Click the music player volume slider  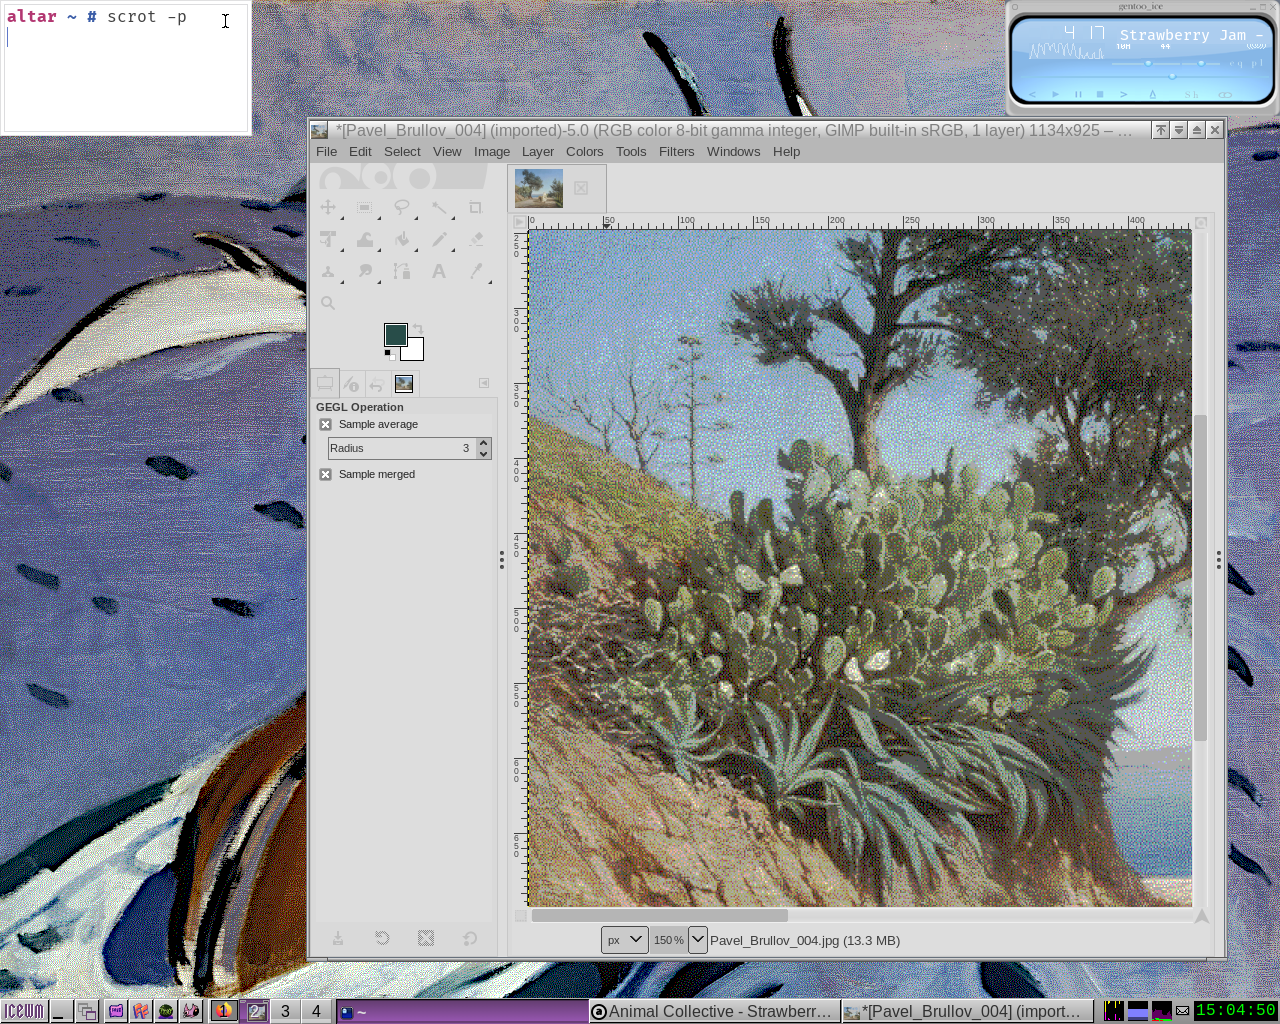point(1149,63)
